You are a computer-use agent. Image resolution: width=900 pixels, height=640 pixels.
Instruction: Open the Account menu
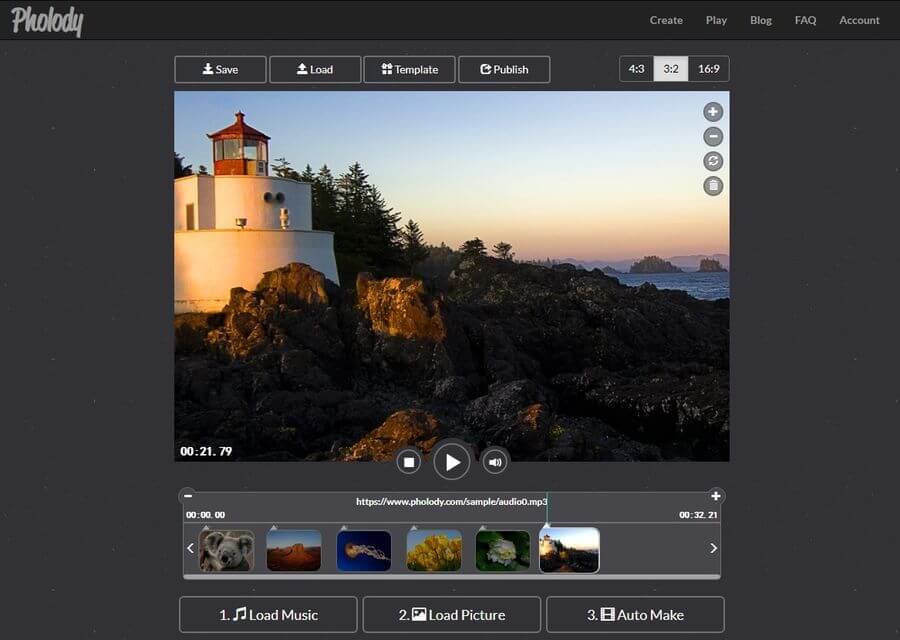coord(859,20)
